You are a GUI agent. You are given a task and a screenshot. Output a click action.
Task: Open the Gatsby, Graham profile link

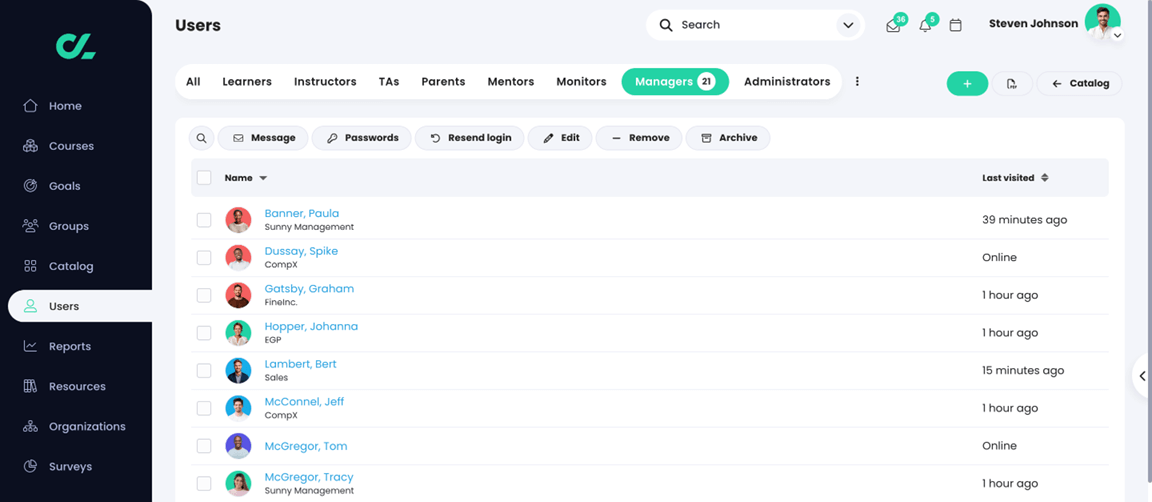(x=309, y=289)
